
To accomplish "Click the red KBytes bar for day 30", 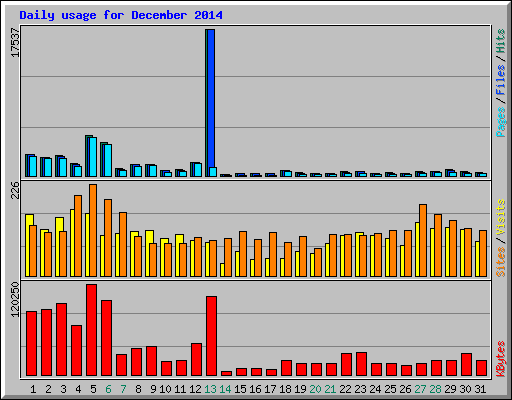I will 466,365.
